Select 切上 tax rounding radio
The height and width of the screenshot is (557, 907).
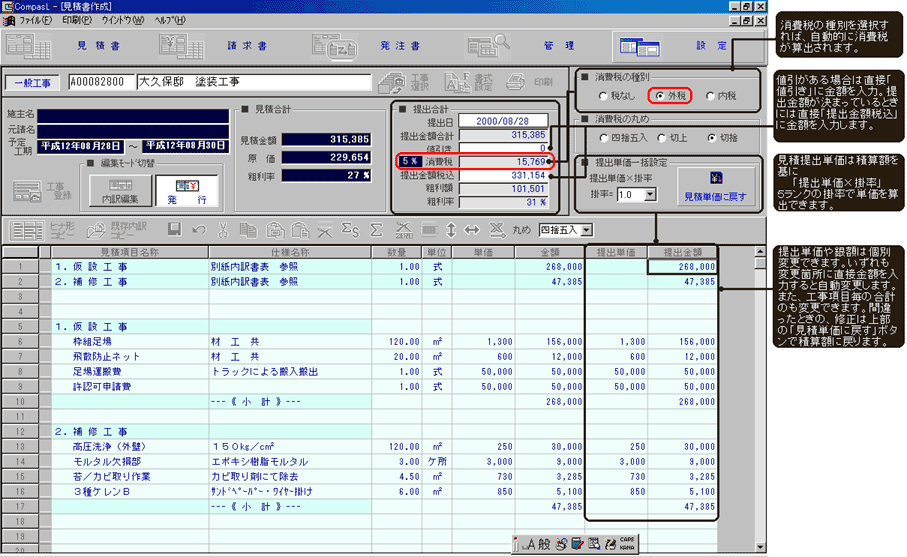tap(662, 138)
